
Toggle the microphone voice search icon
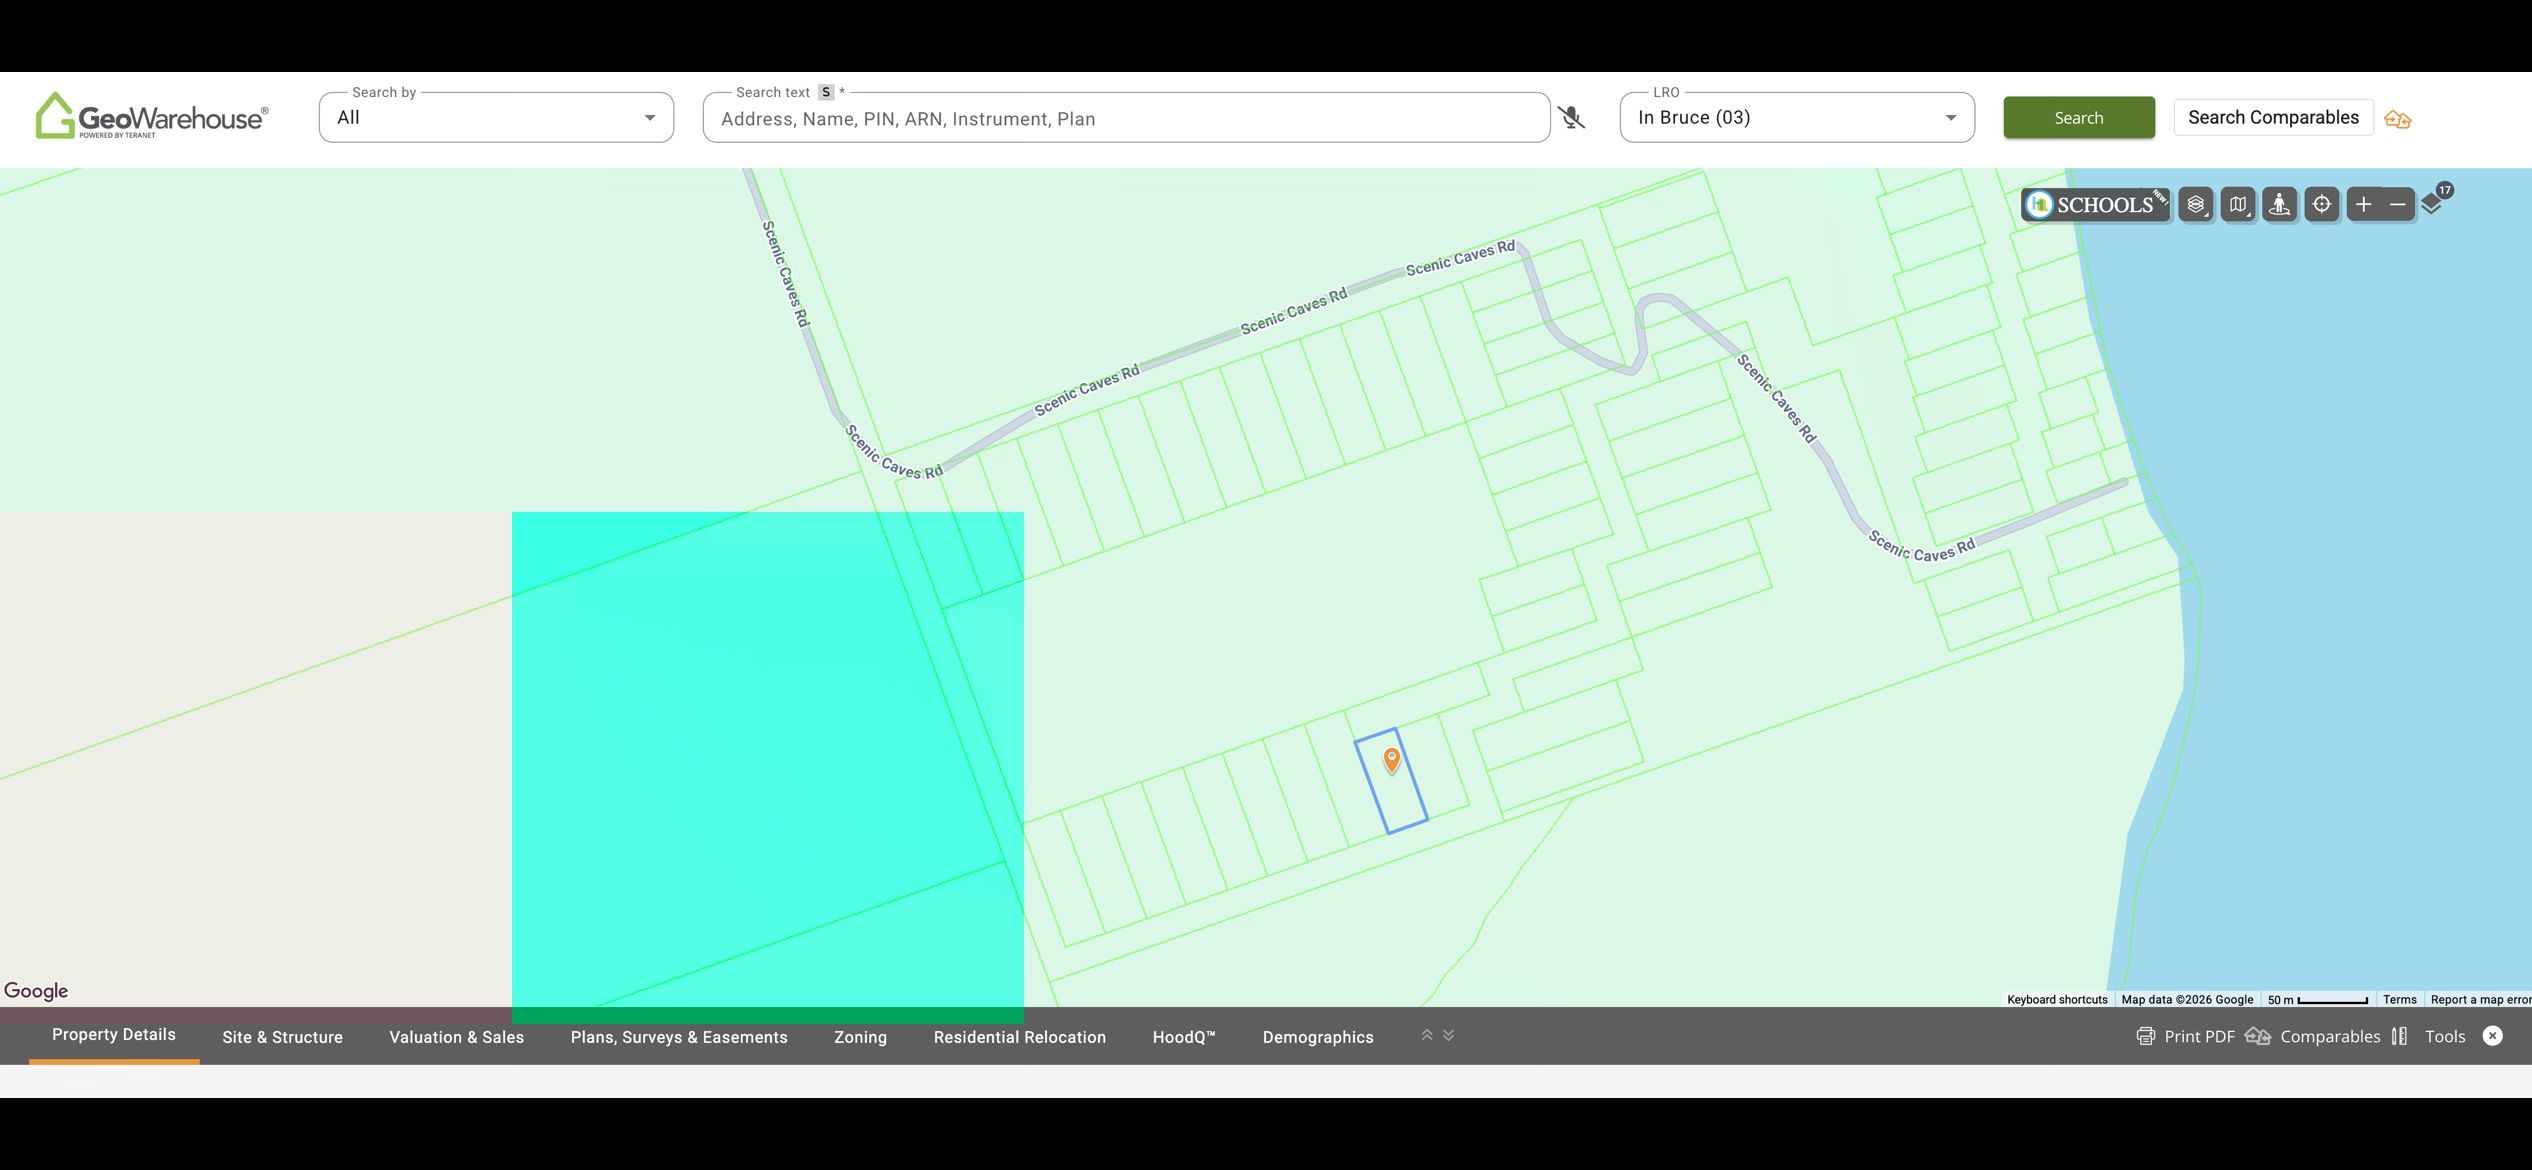1572,118
